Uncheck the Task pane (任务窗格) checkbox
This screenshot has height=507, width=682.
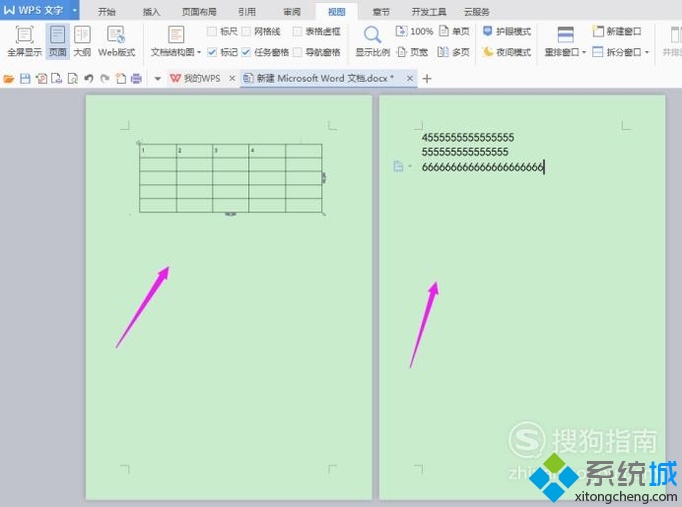[x=246, y=52]
